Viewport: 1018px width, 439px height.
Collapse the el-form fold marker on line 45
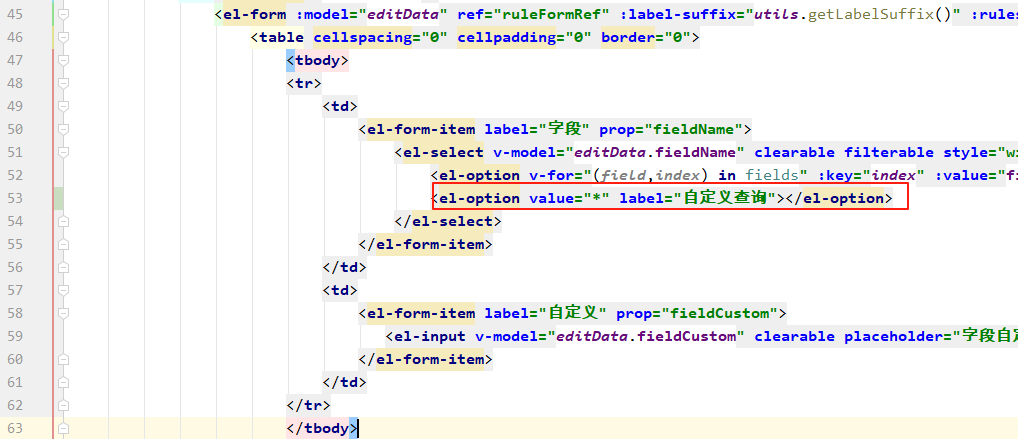[64, 15]
